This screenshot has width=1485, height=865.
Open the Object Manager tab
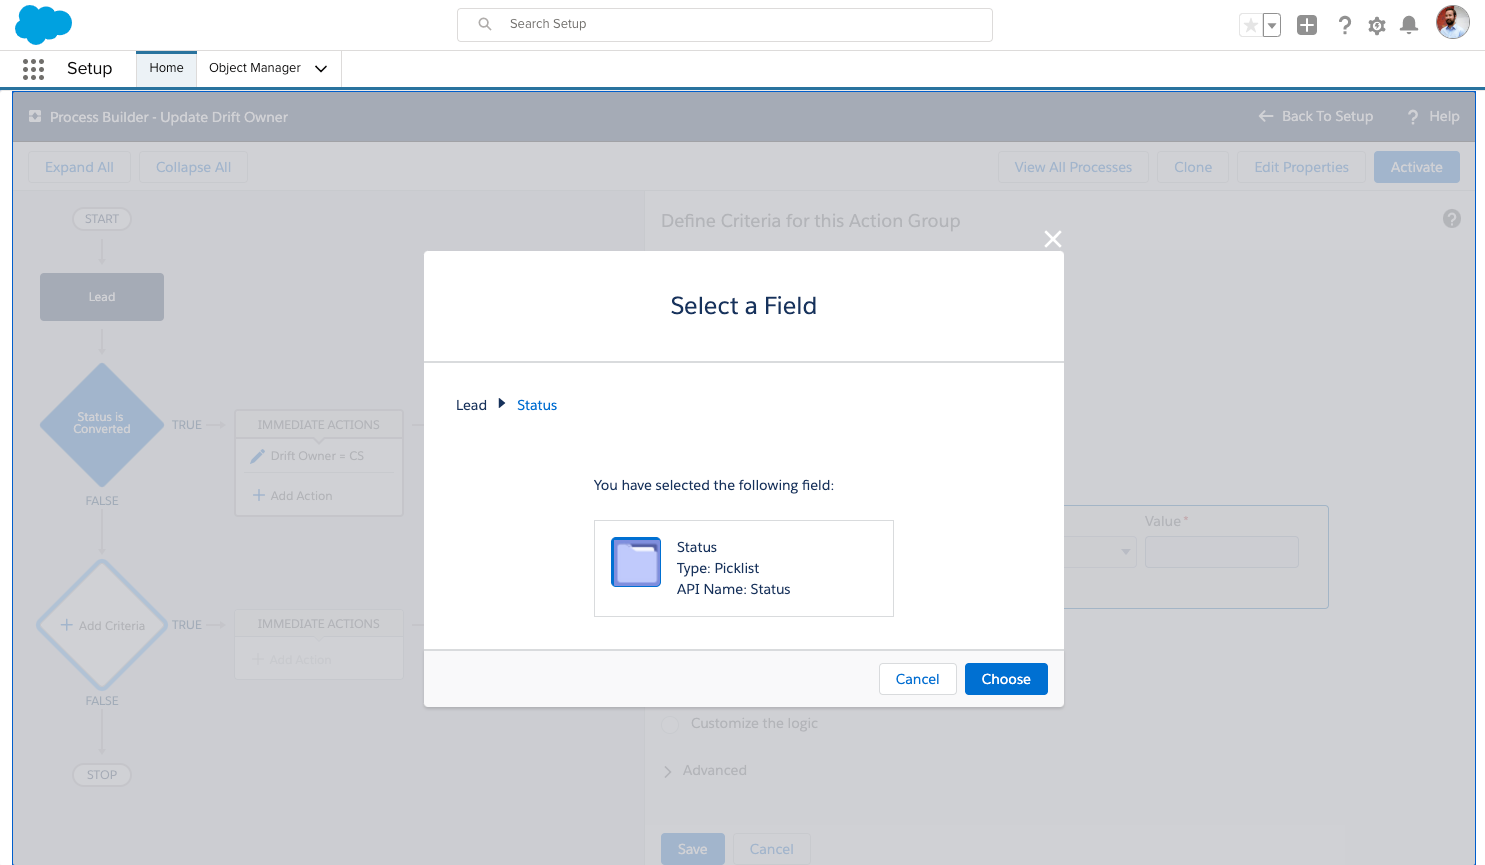pos(255,68)
